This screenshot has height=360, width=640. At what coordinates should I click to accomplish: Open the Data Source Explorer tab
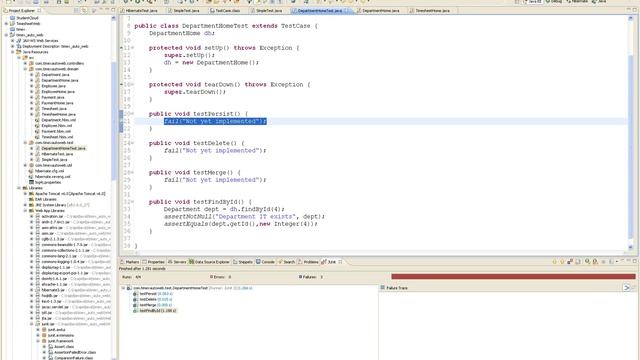click(209, 262)
